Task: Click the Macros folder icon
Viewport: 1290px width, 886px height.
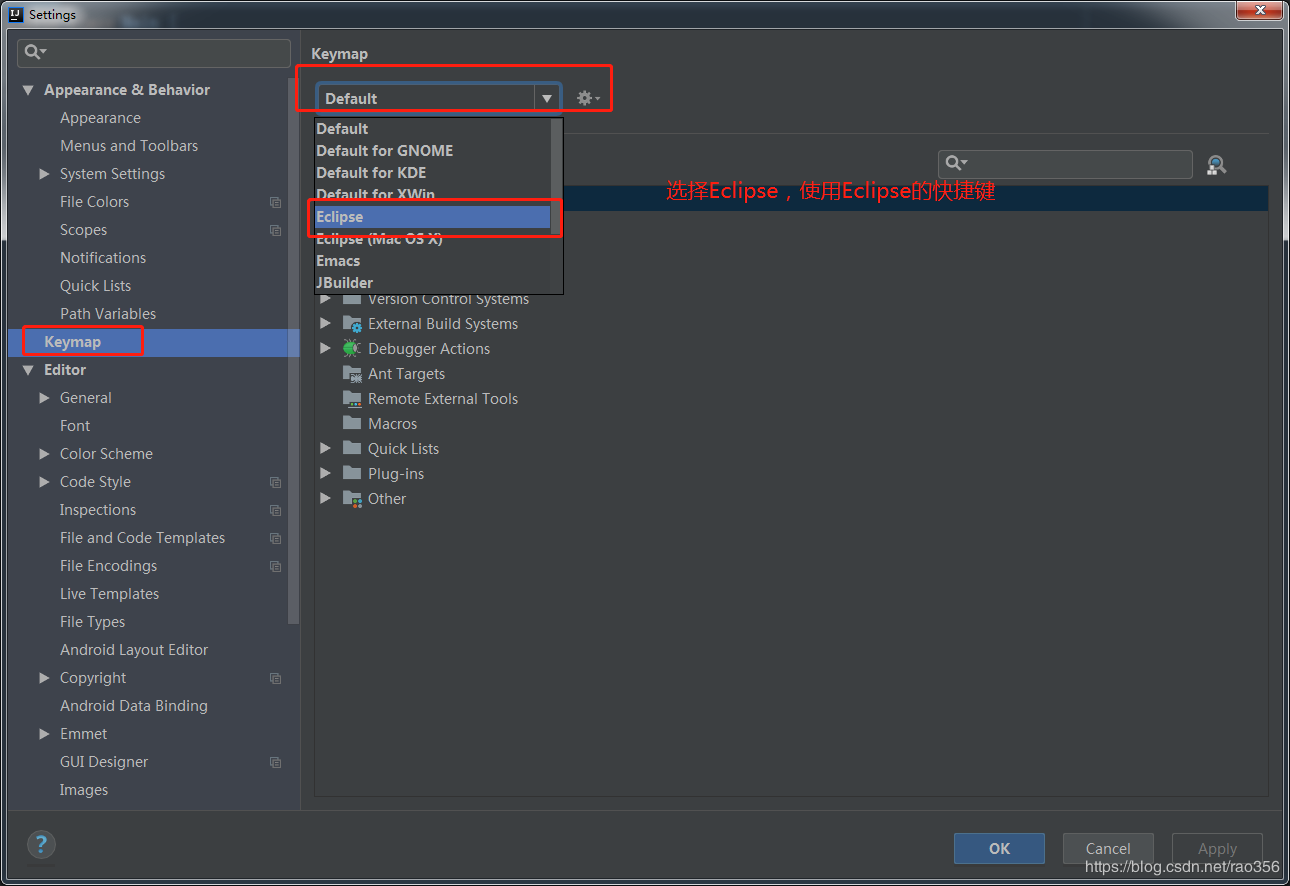Action: (x=352, y=423)
